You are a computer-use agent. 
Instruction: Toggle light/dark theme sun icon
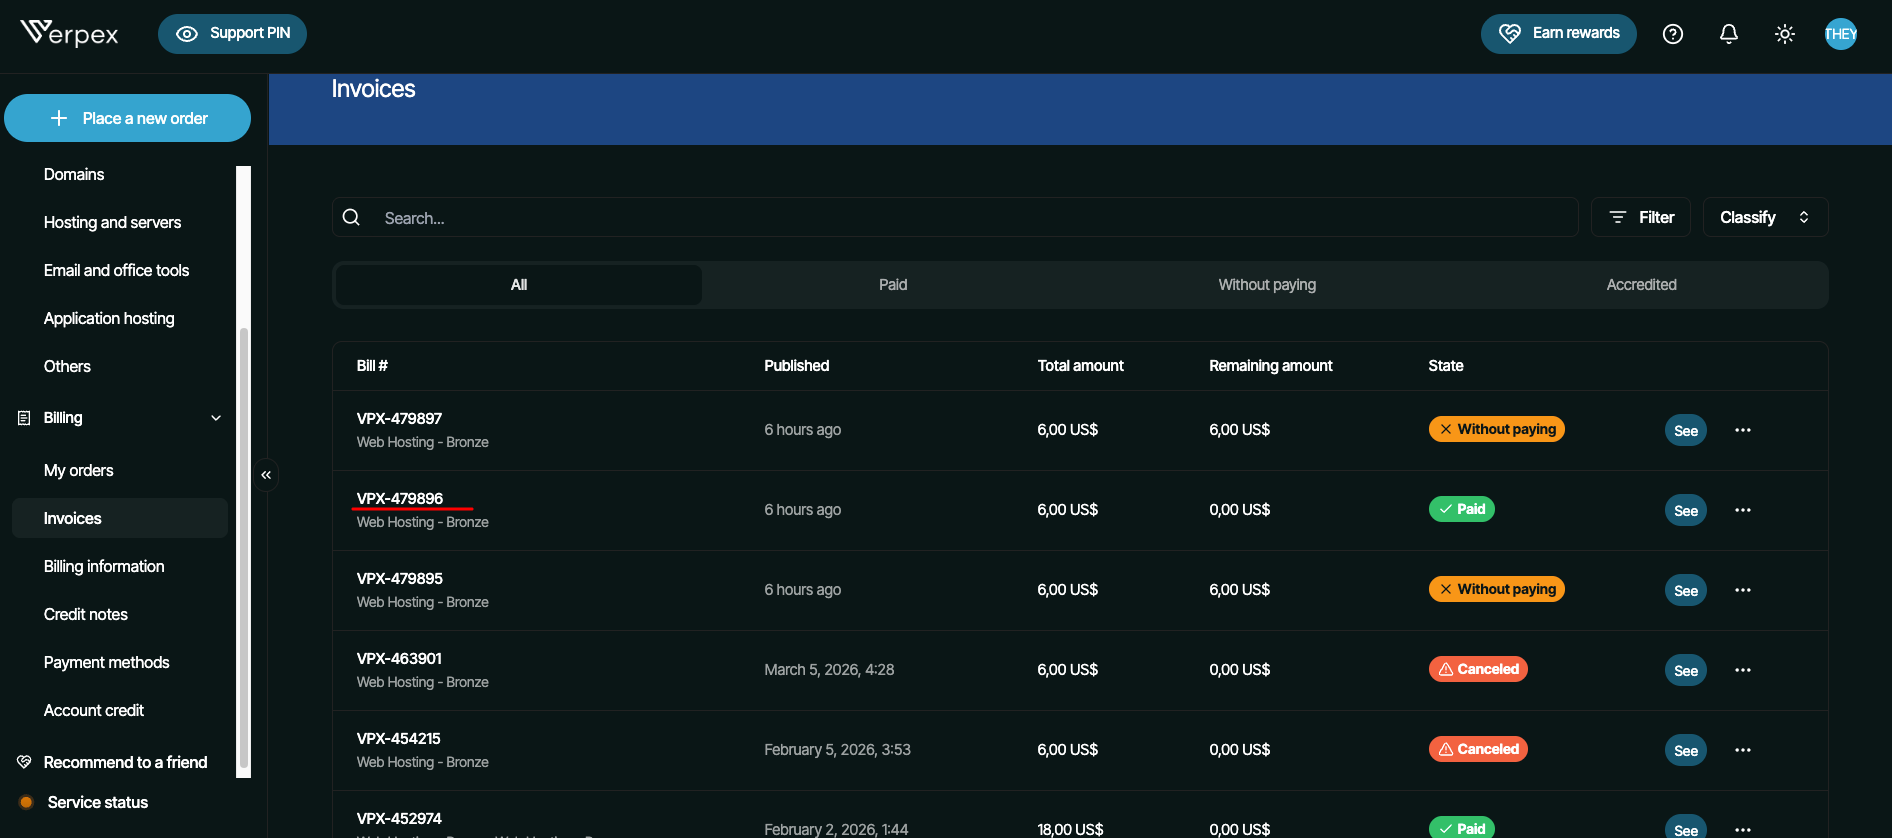(x=1784, y=34)
